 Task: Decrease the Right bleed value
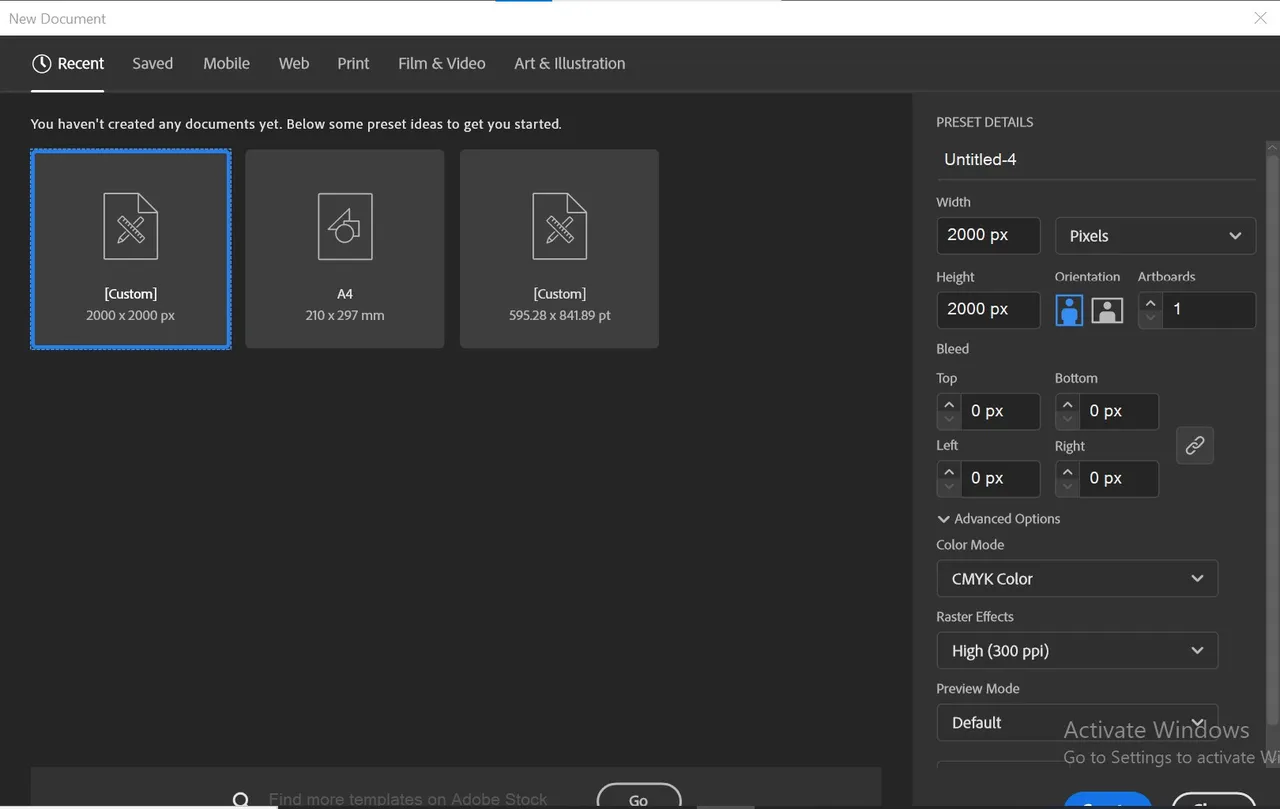1068,487
